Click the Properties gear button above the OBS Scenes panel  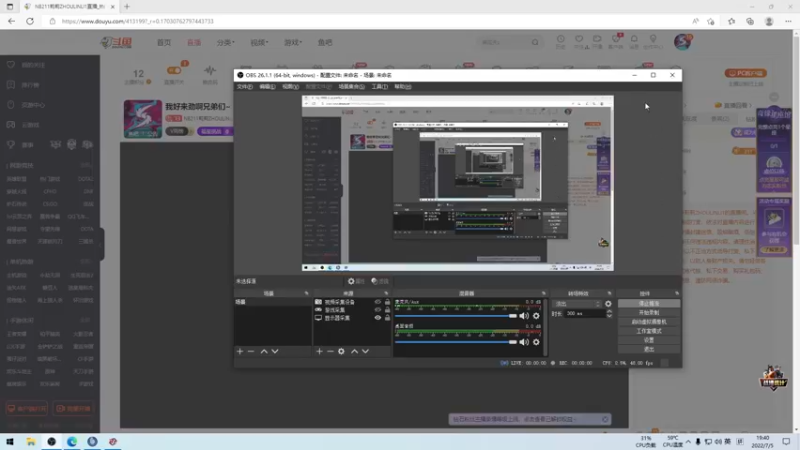(x=356, y=281)
